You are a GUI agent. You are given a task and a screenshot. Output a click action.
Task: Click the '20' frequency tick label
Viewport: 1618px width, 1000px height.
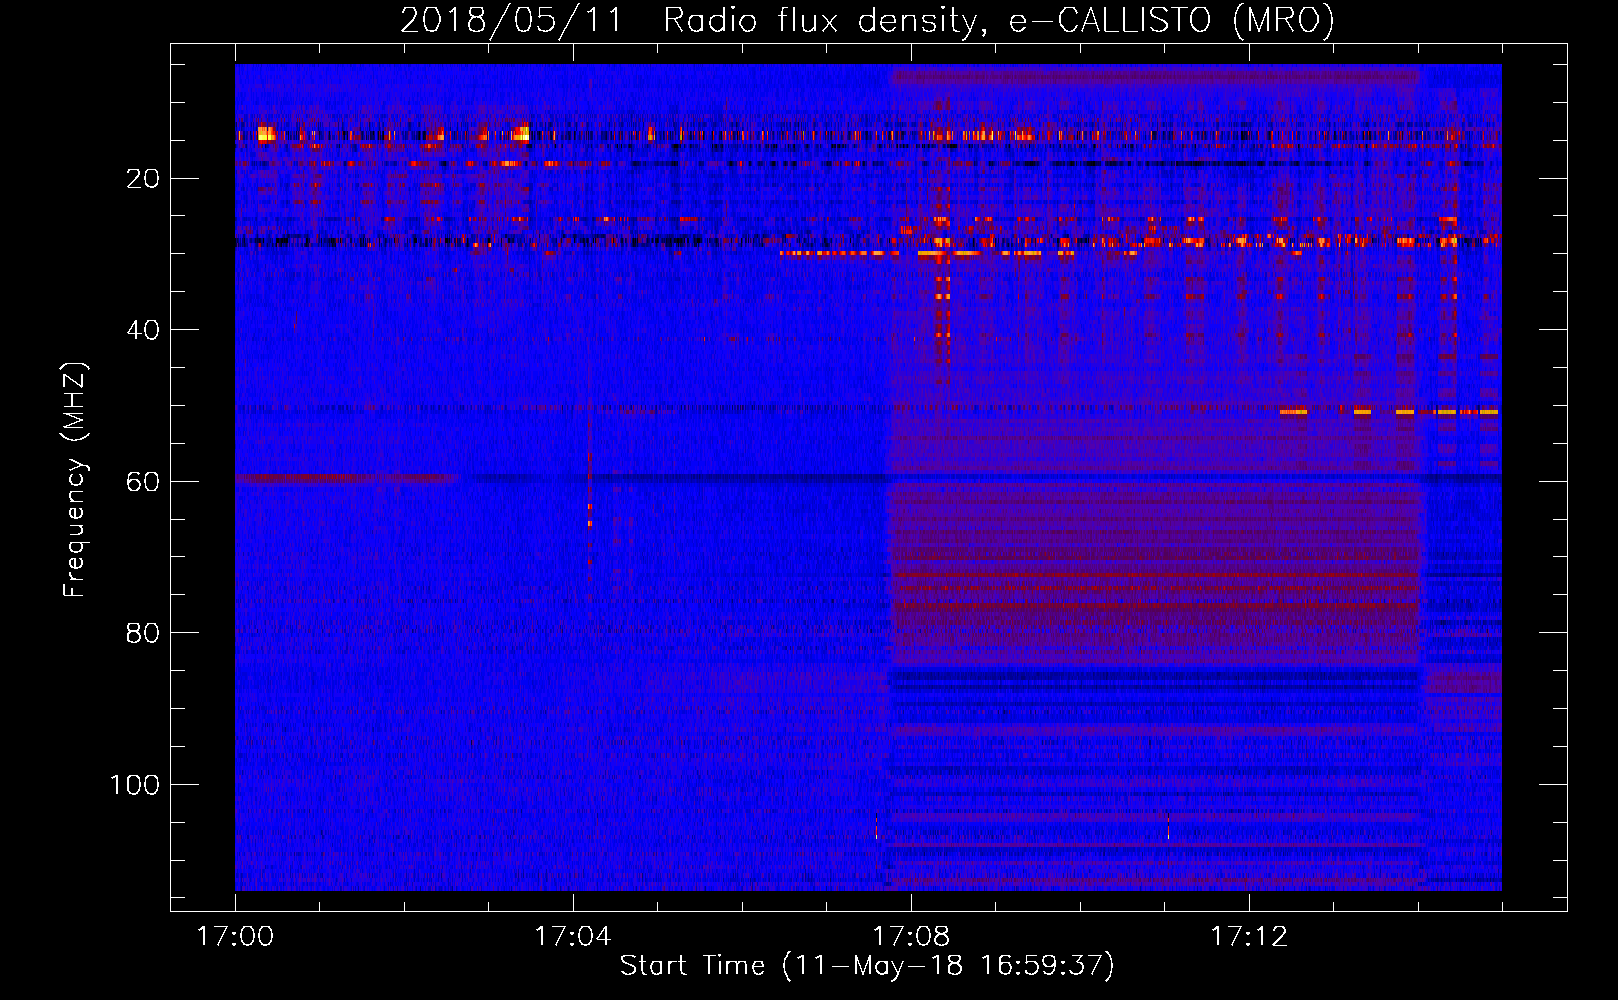pyautogui.click(x=143, y=179)
